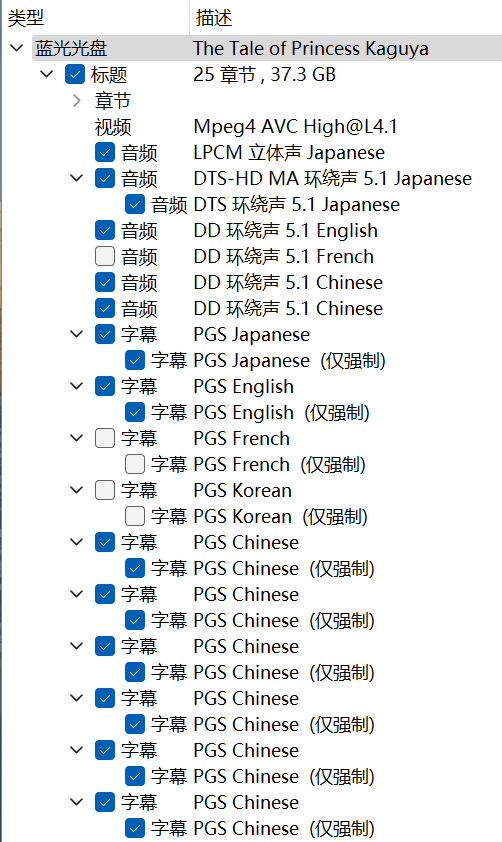The image size is (502, 842).
Task: Collapse the 标题 title node
Action: (47, 74)
